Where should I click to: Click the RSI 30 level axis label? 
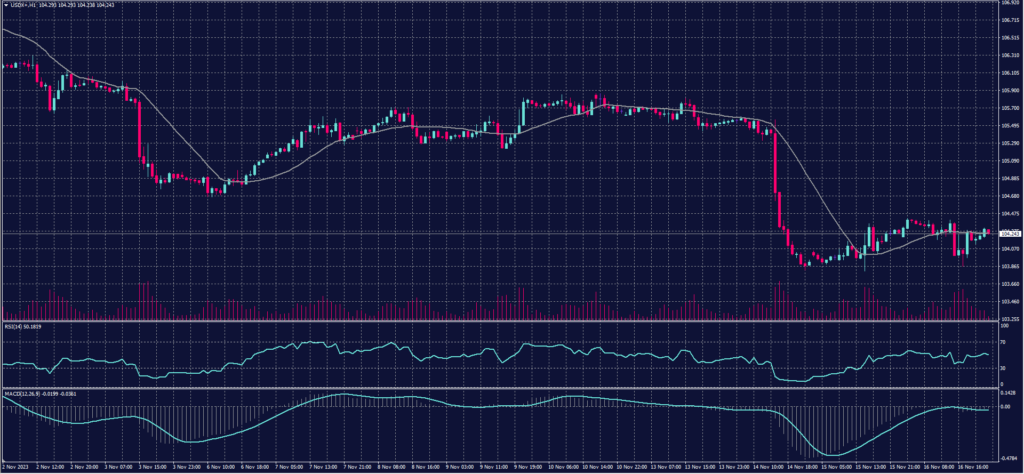[1003, 368]
